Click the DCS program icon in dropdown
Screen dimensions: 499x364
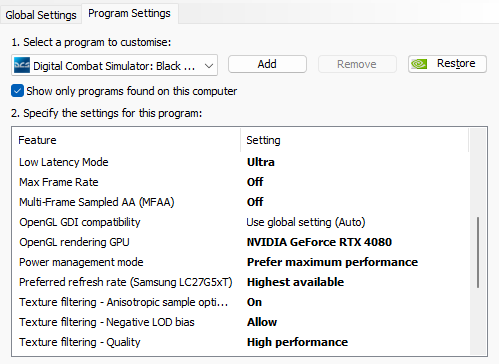point(22,65)
